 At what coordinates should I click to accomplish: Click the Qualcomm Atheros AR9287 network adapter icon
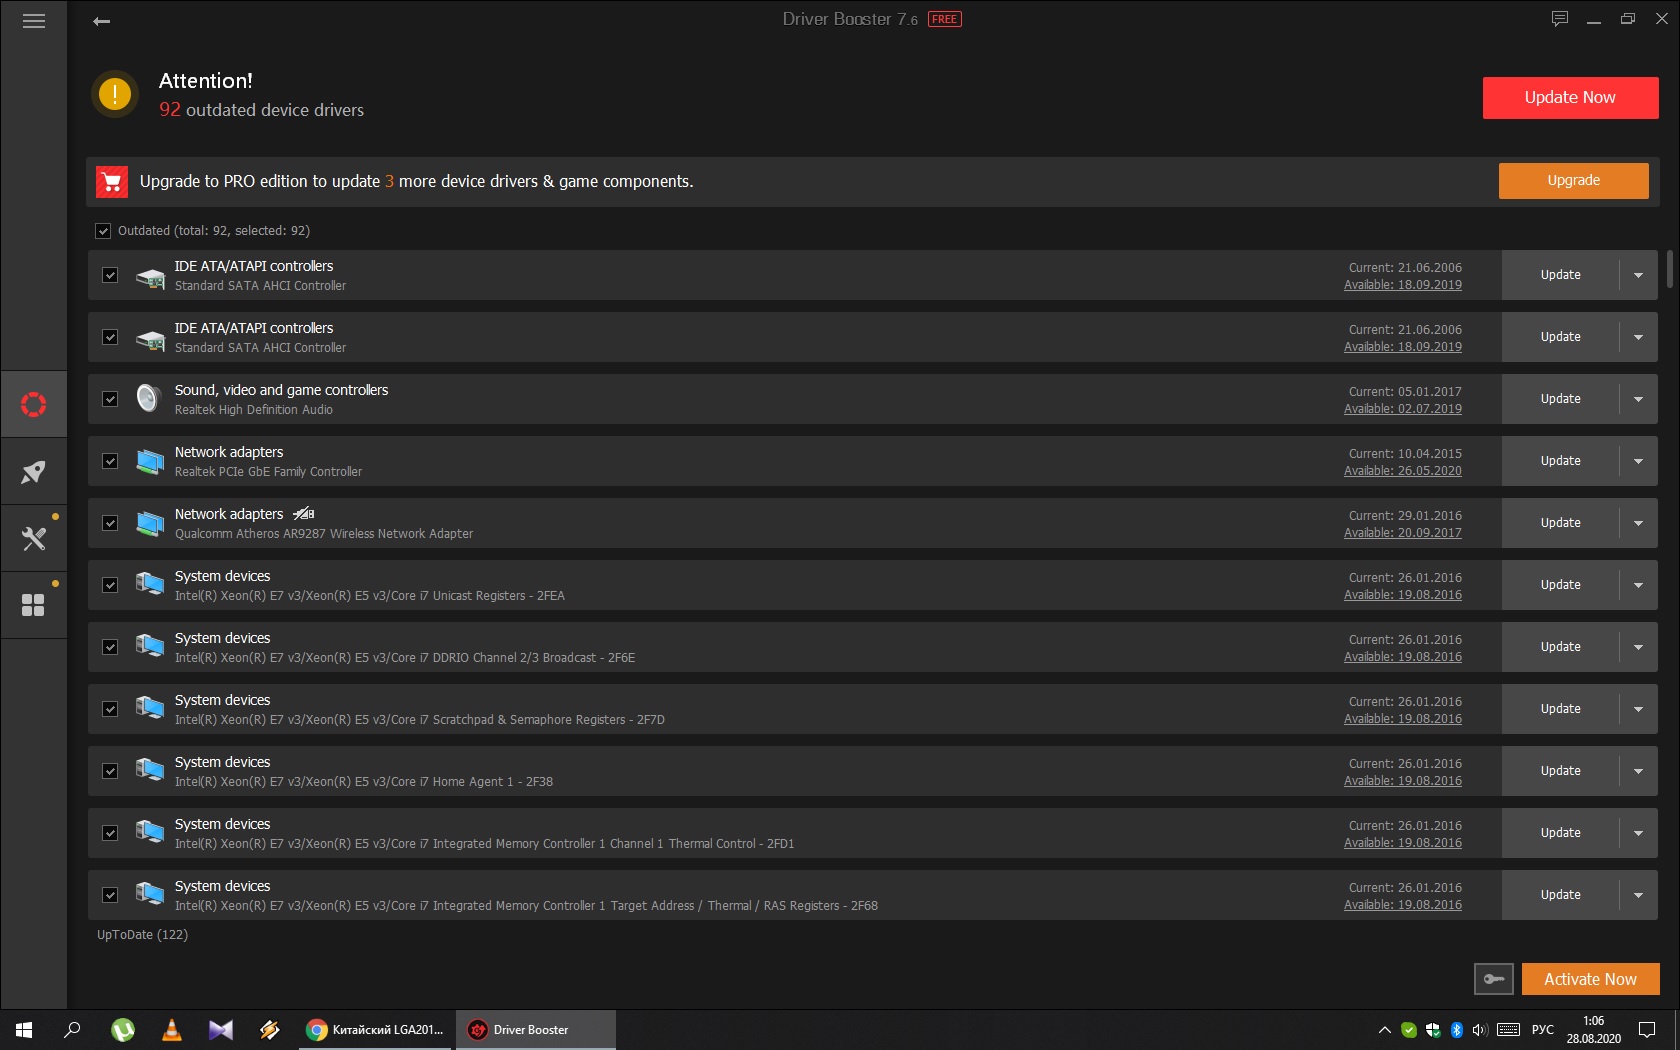tap(150, 523)
